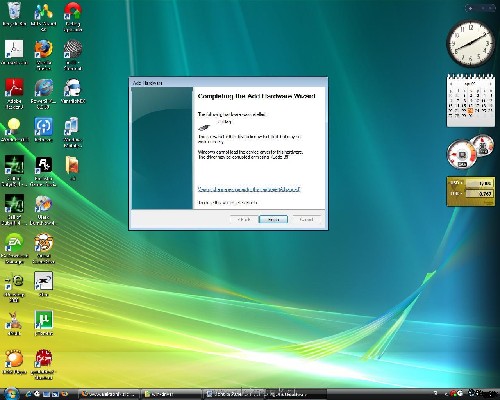500x400 pixels.
Task: Switch to the fourth taskbar window button
Action: (295, 394)
